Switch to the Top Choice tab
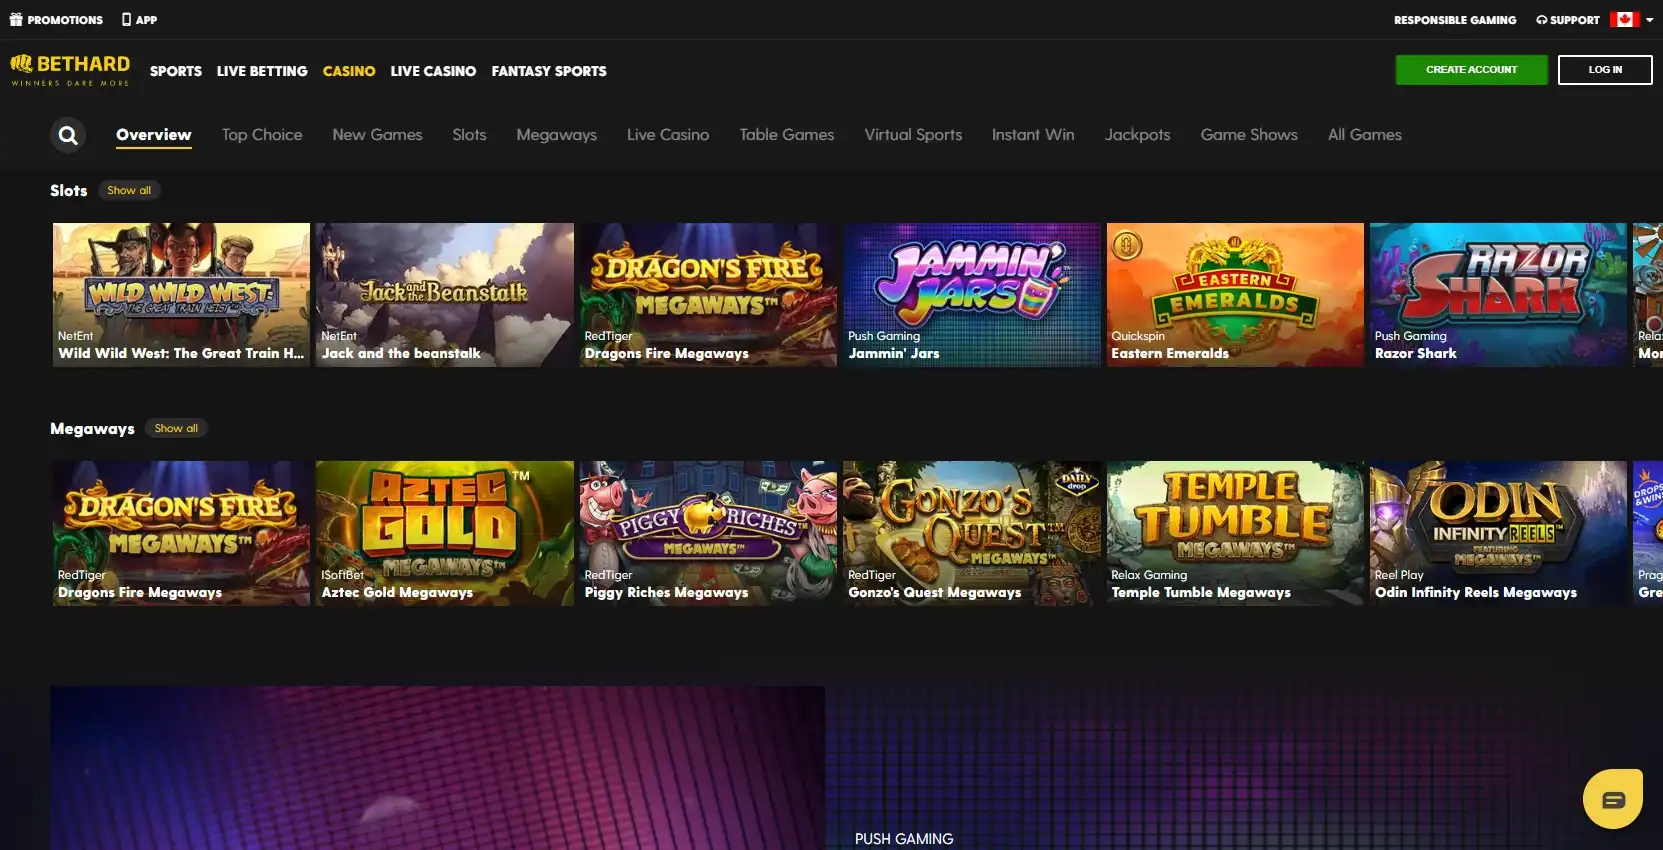Viewport: 1663px width, 850px height. [x=262, y=135]
